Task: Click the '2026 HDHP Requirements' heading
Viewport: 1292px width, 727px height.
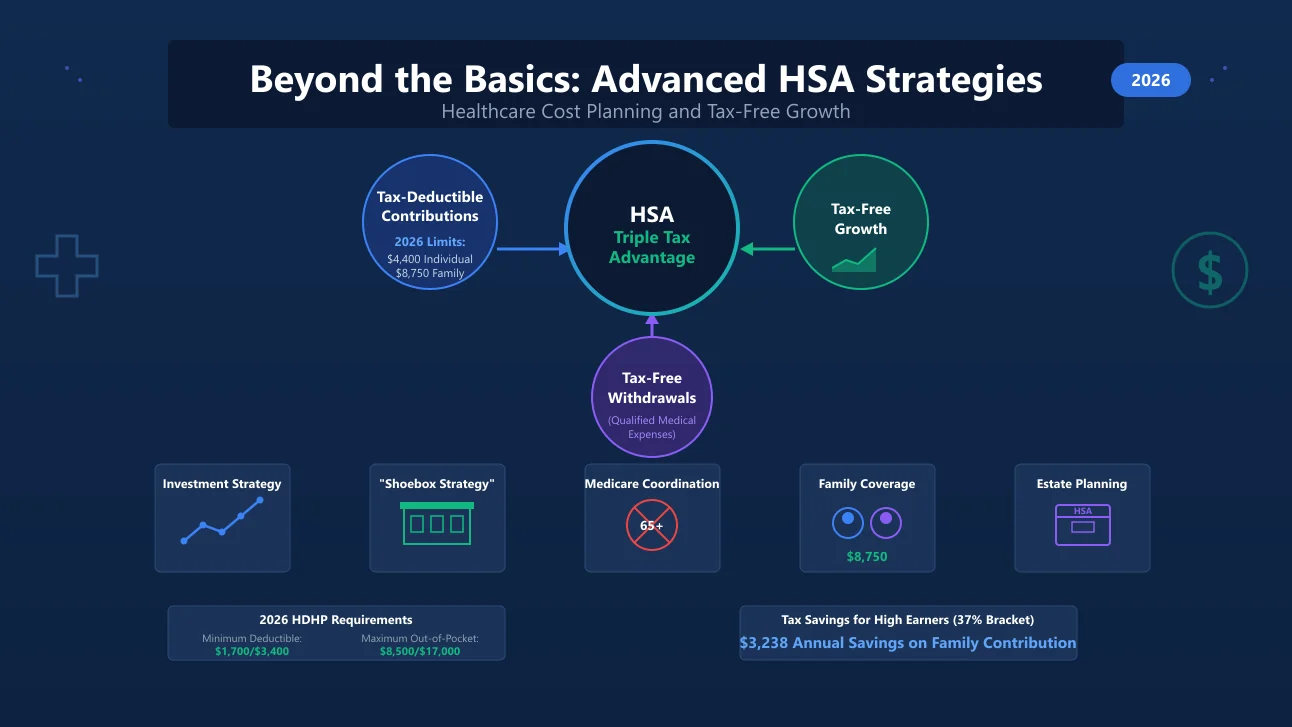Action: pos(336,620)
